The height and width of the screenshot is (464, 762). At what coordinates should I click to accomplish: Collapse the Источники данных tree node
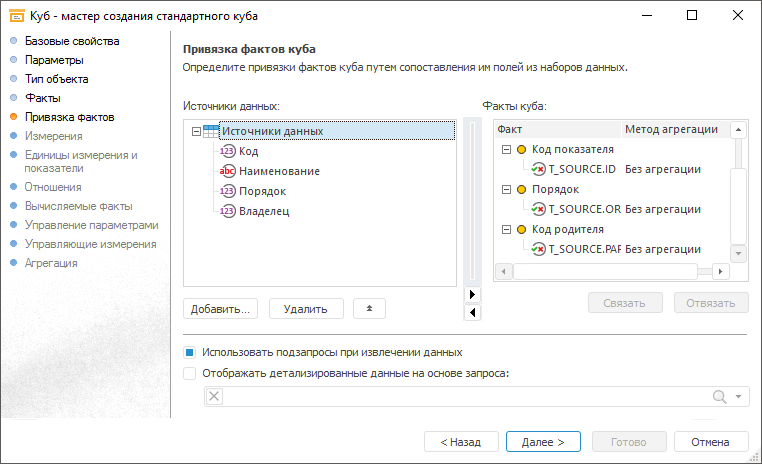tap(195, 131)
